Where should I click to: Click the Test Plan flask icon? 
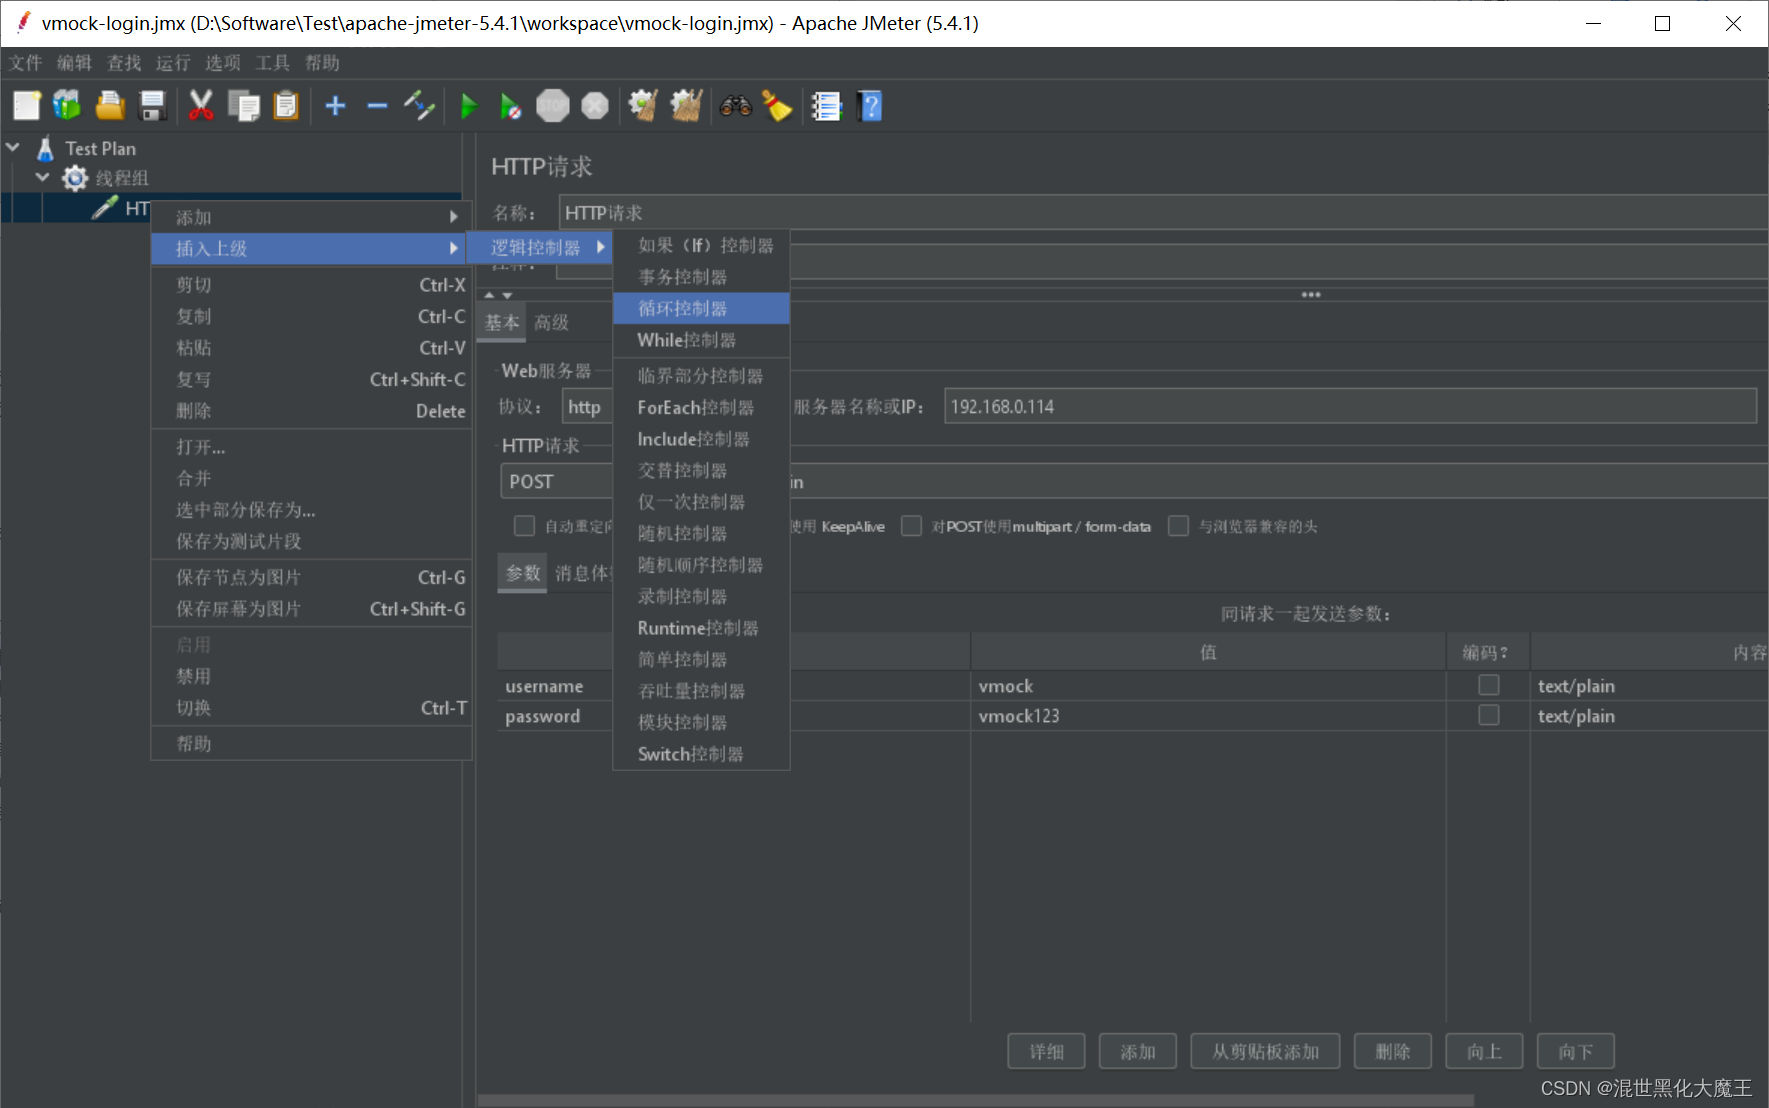coord(45,149)
